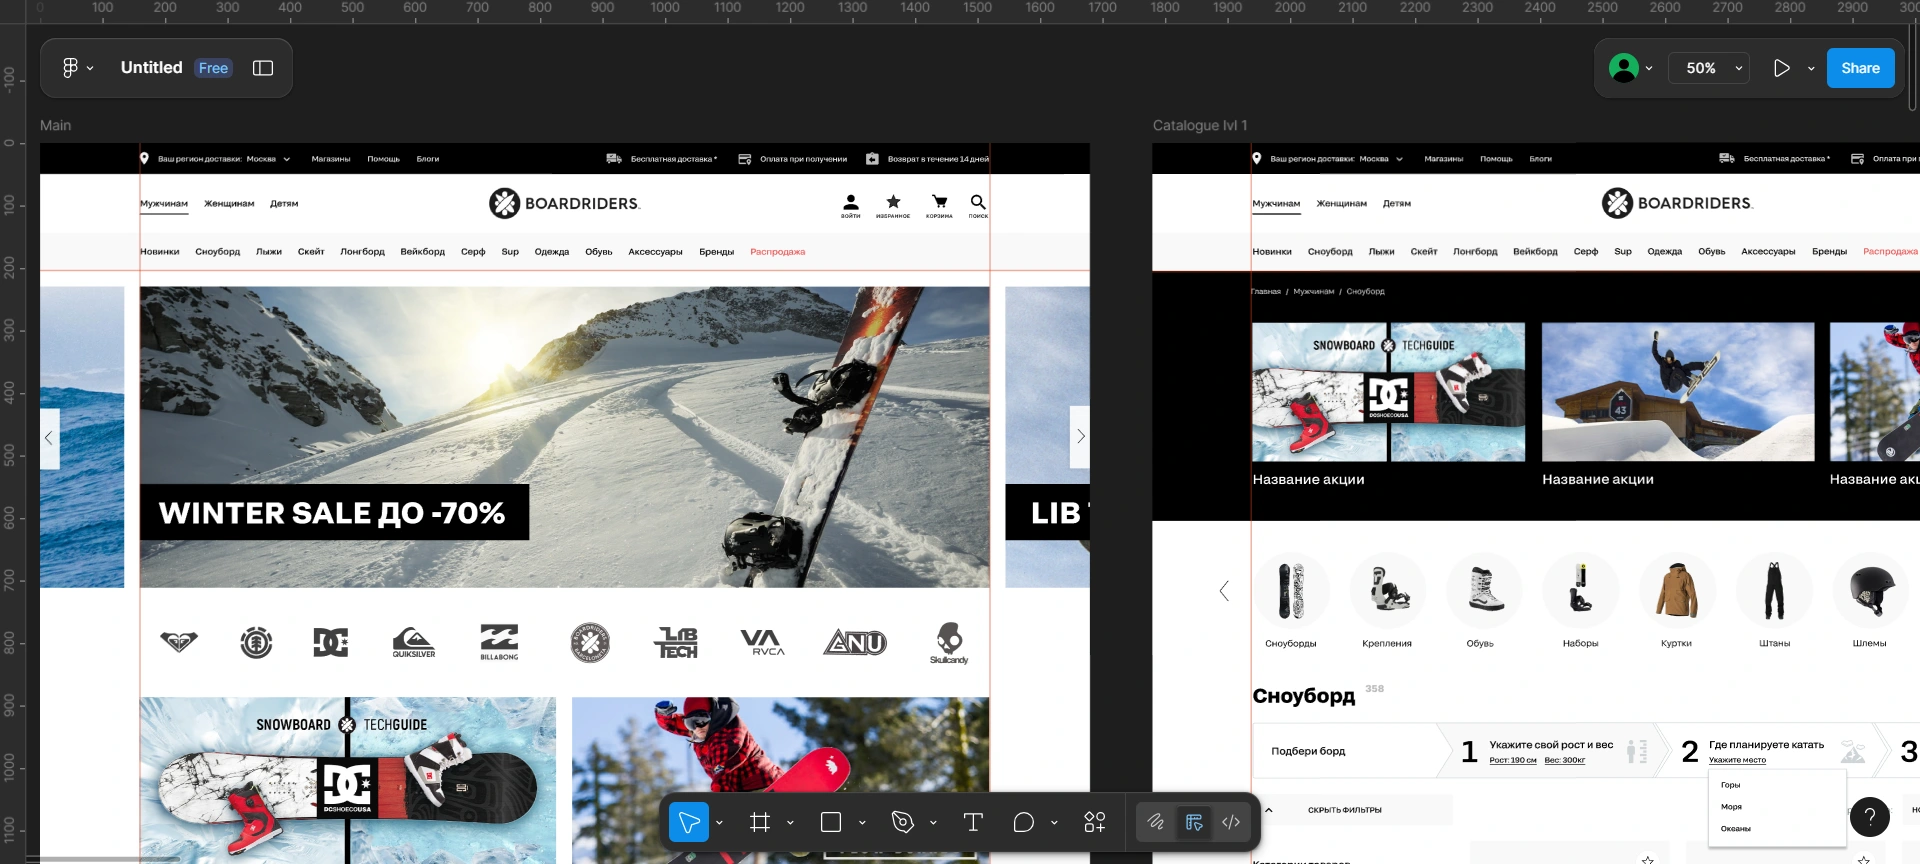Click the BOARDRIDERS logo in Main frame
The image size is (1920, 864).
tap(565, 203)
